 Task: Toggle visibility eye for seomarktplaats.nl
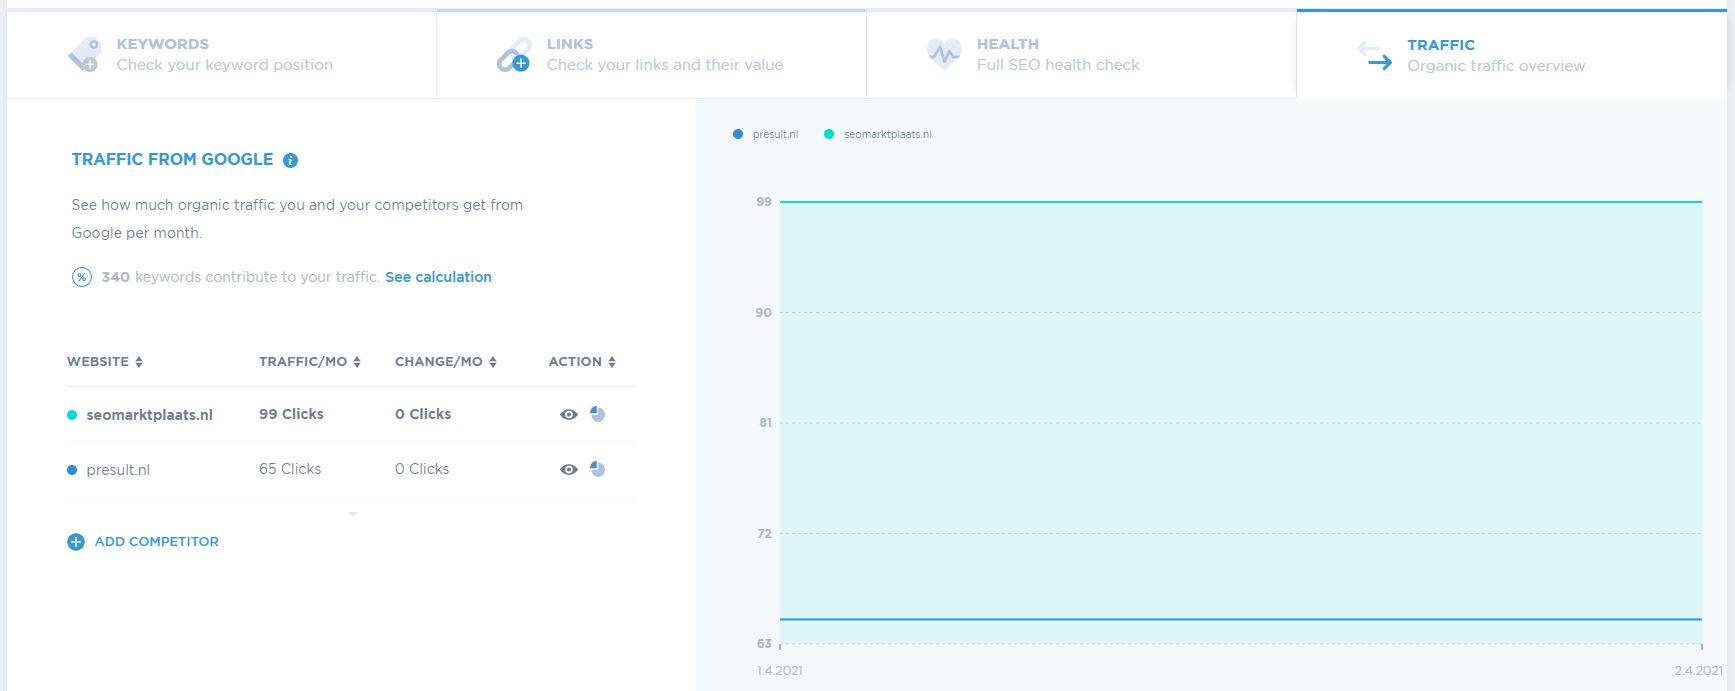(x=569, y=414)
